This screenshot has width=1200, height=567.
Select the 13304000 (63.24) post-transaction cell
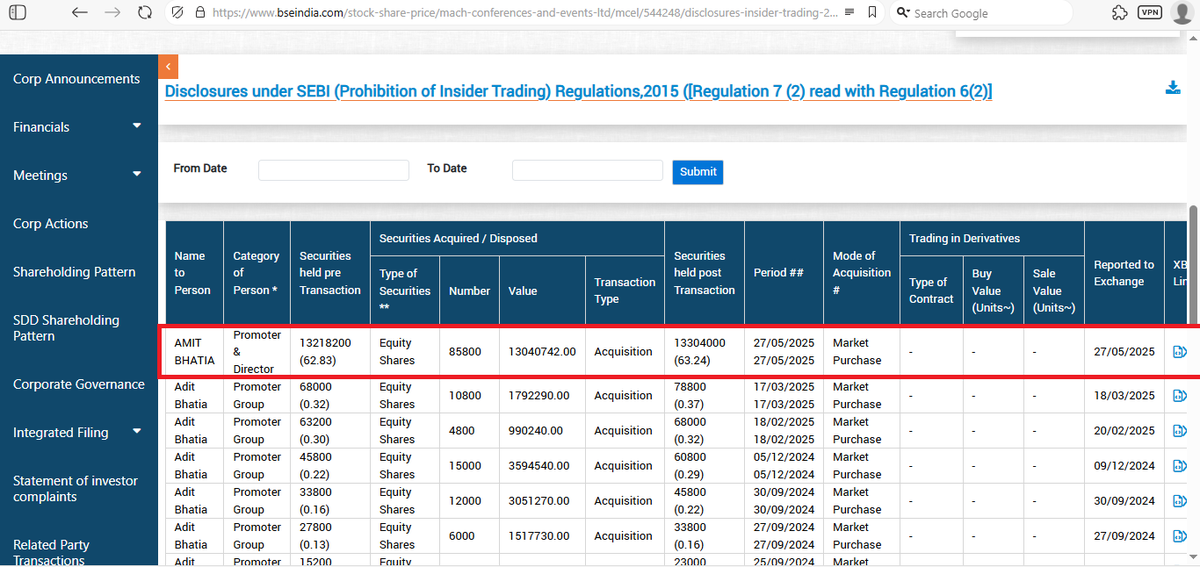[704, 351]
